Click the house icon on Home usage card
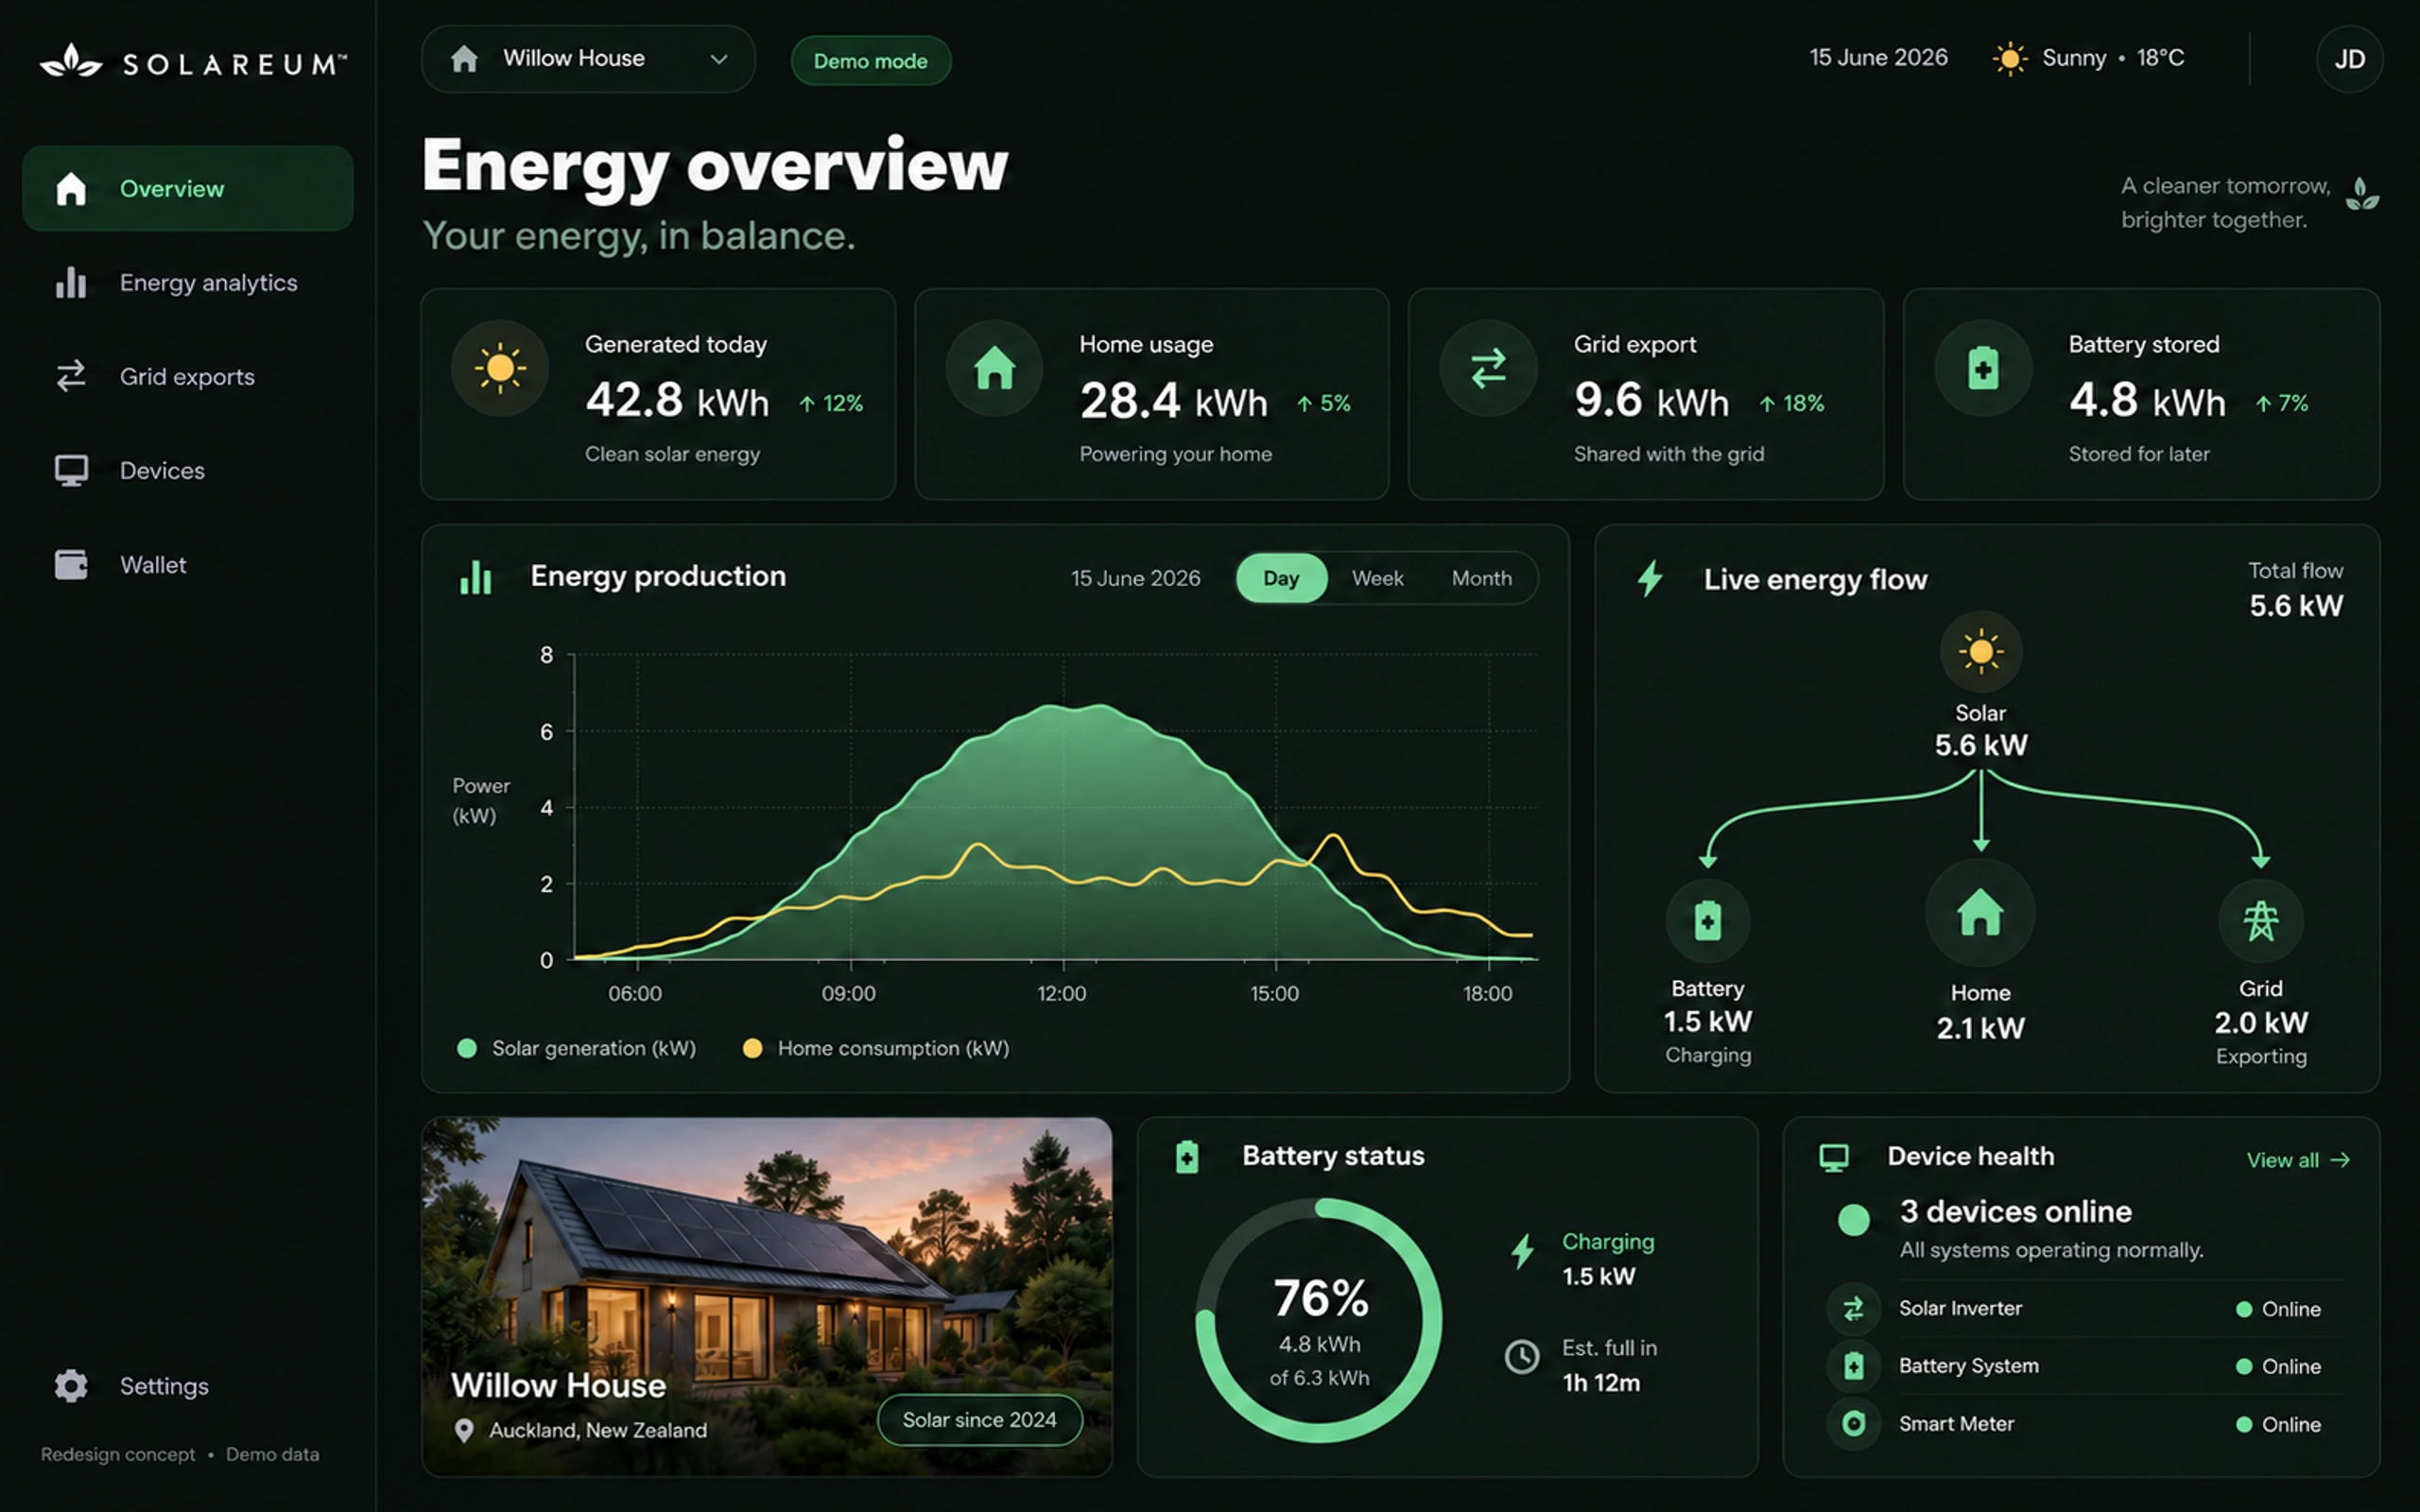The height and width of the screenshot is (1512, 2420). point(994,368)
